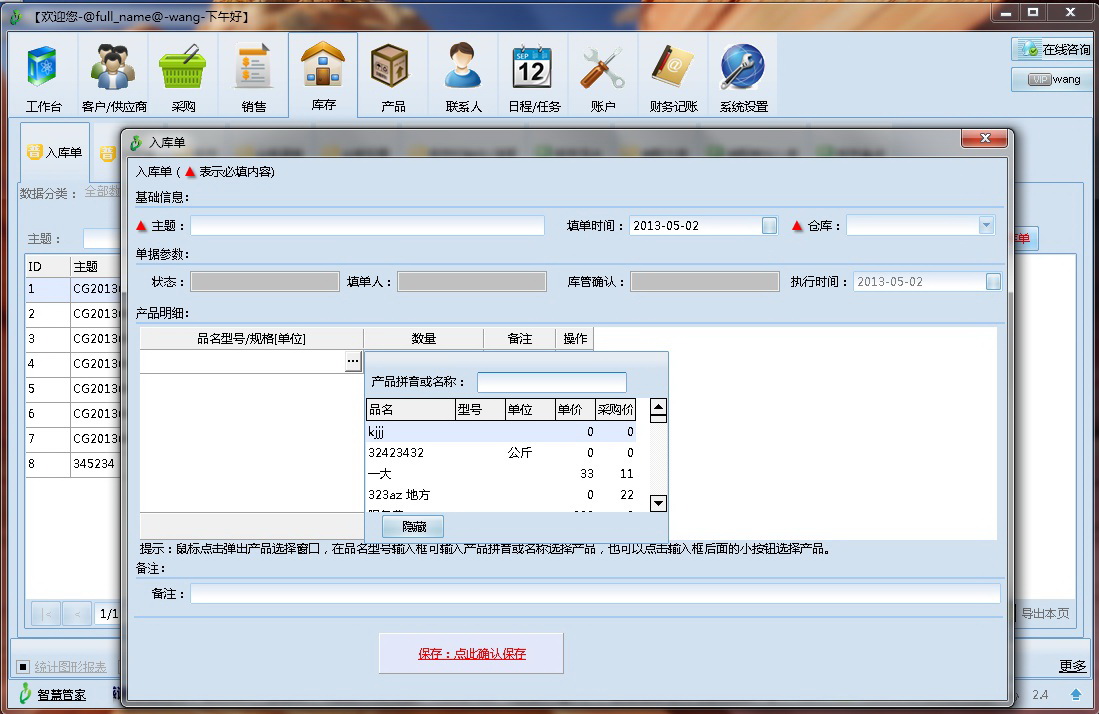Open the 填单时间 calendar picker icon
1099x714 pixels.
(x=770, y=226)
